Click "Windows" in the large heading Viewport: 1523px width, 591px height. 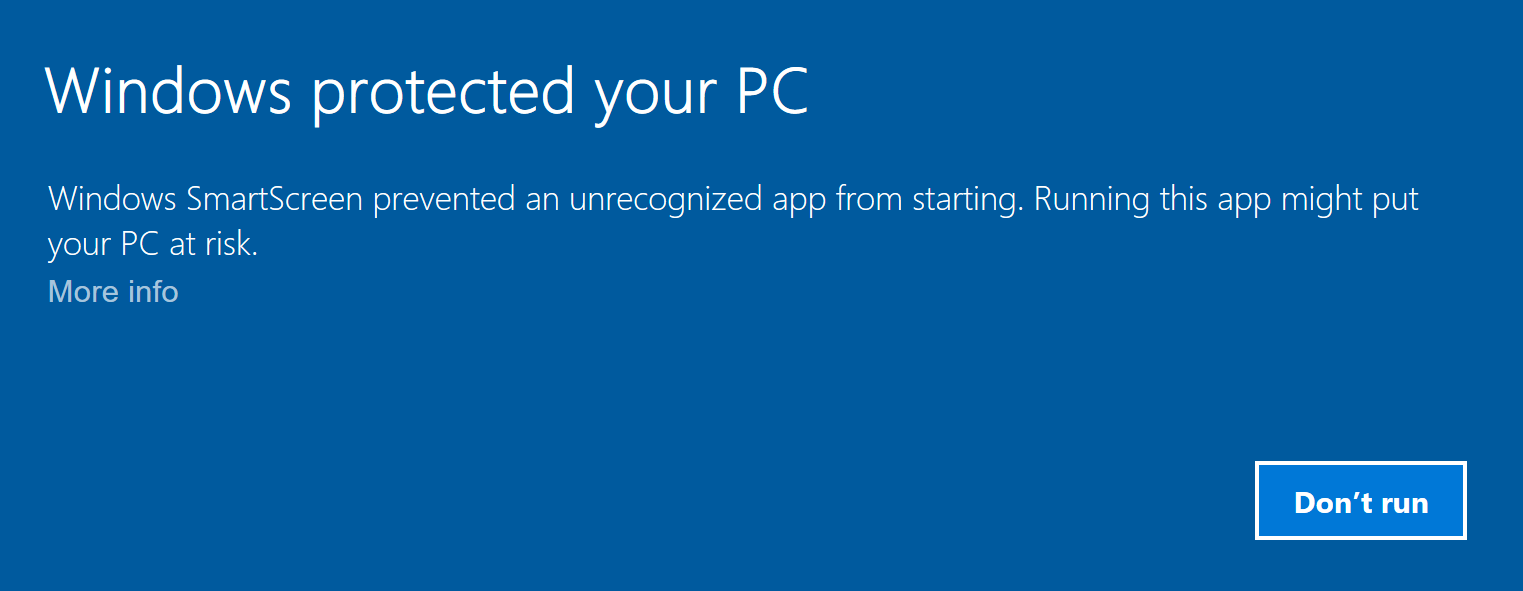(x=168, y=92)
